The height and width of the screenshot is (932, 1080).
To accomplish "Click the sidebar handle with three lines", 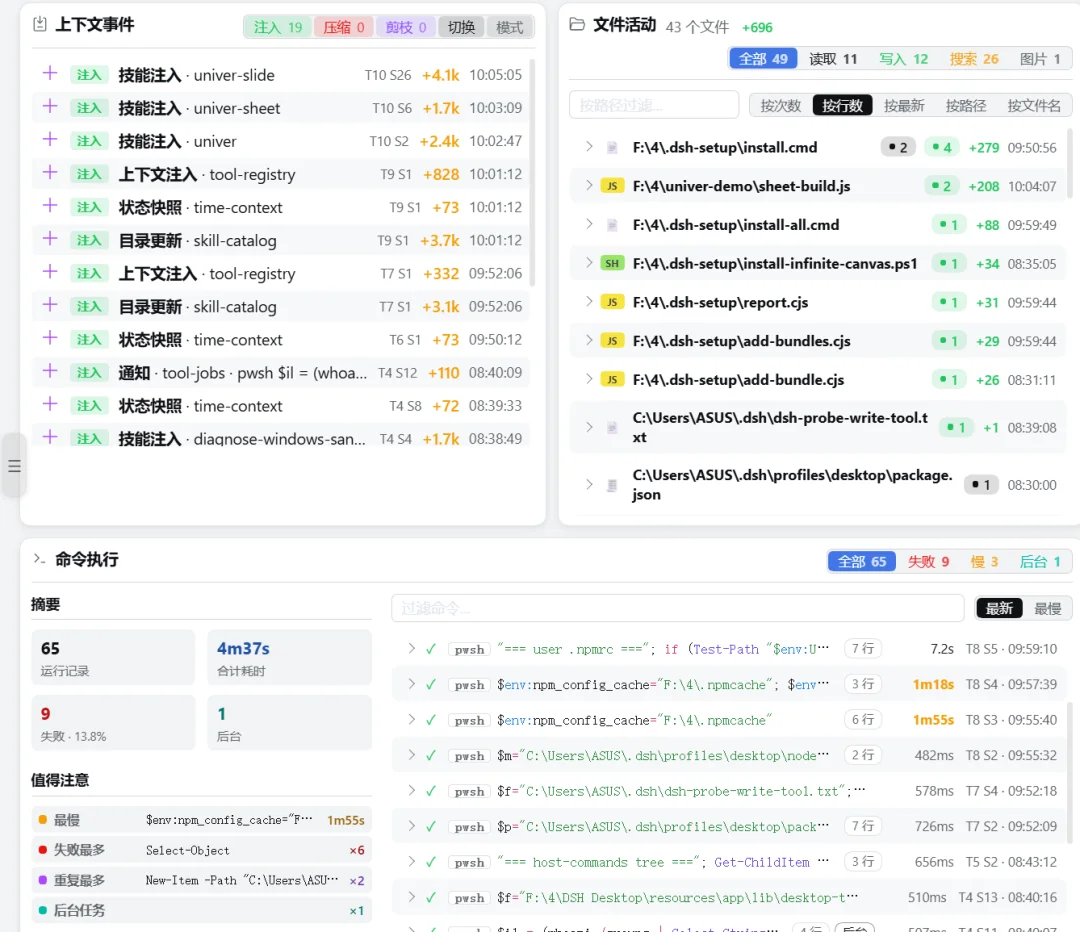I will 14,466.
